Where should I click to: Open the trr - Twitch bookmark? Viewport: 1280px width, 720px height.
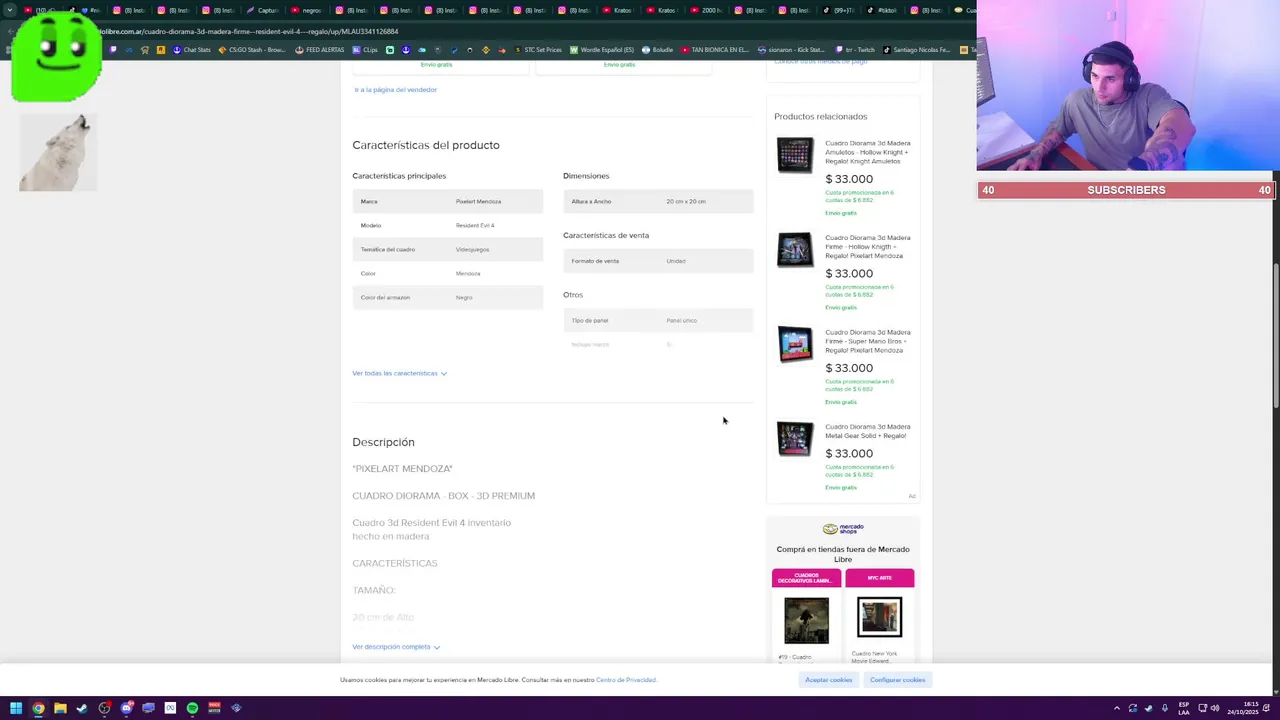855,50
